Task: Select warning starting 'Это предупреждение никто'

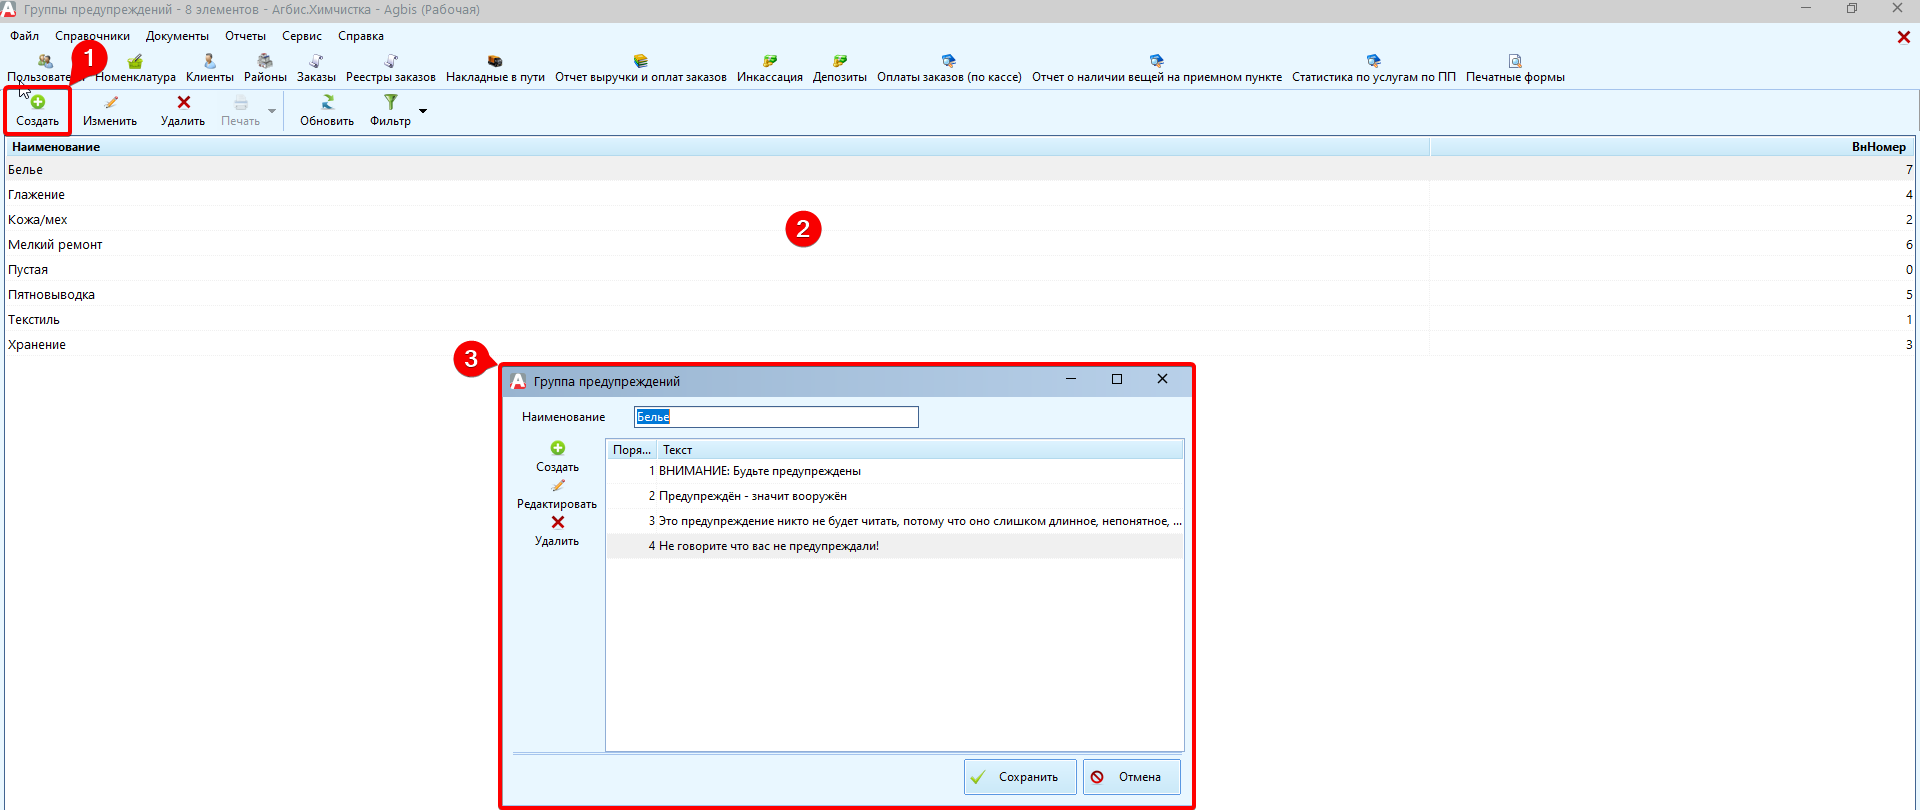Action: pyautogui.click(x=895, y=521)
